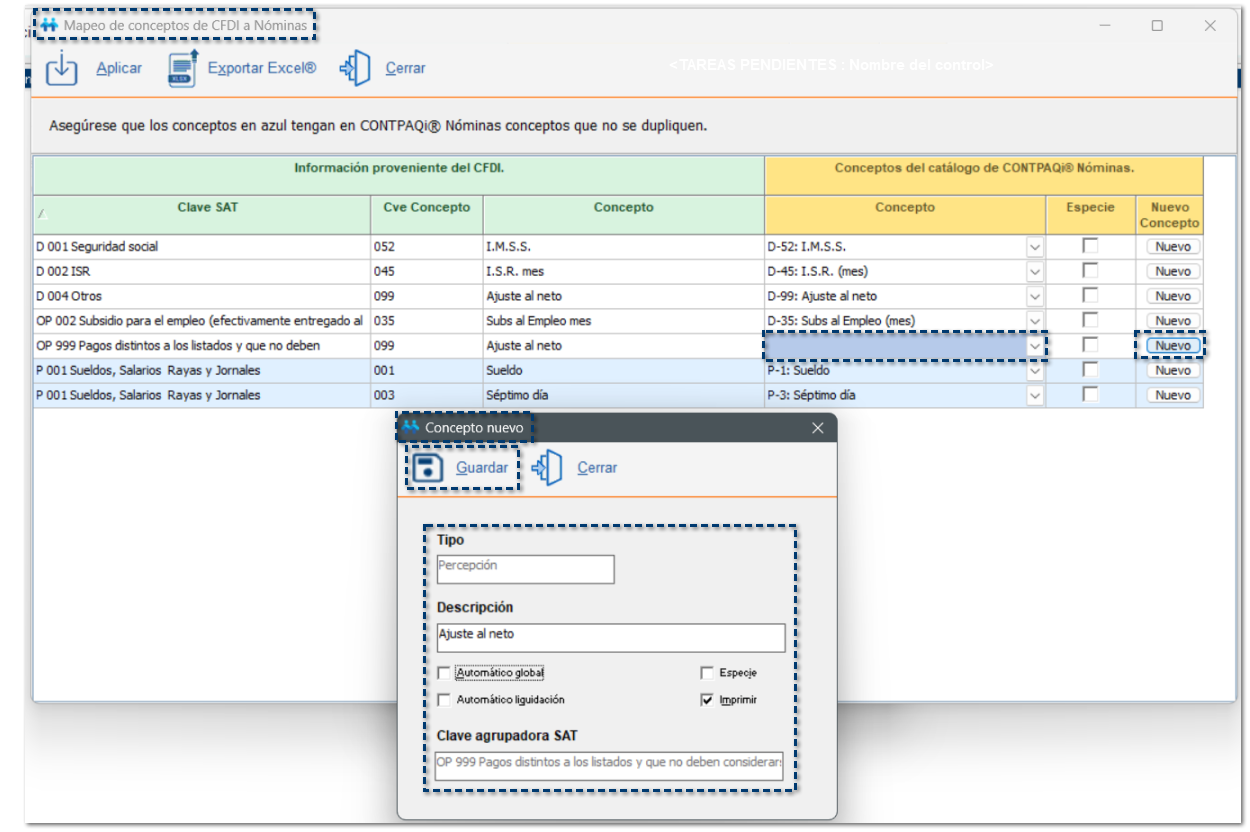Viewport: 1250px width, 832px height.
Task: Click the Descripción field containing Ajuste al neto
Action: (x=610, y=637)
